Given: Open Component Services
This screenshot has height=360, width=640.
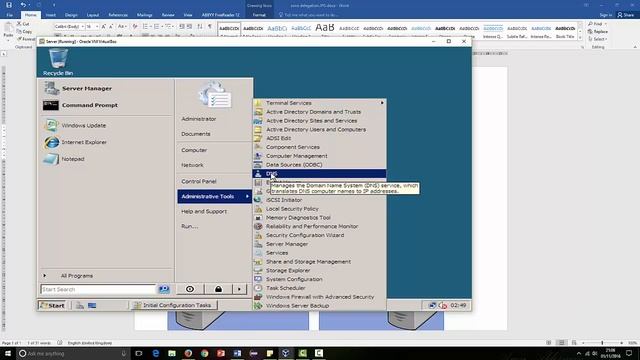Looking at the screenshot, I should 319,147.
